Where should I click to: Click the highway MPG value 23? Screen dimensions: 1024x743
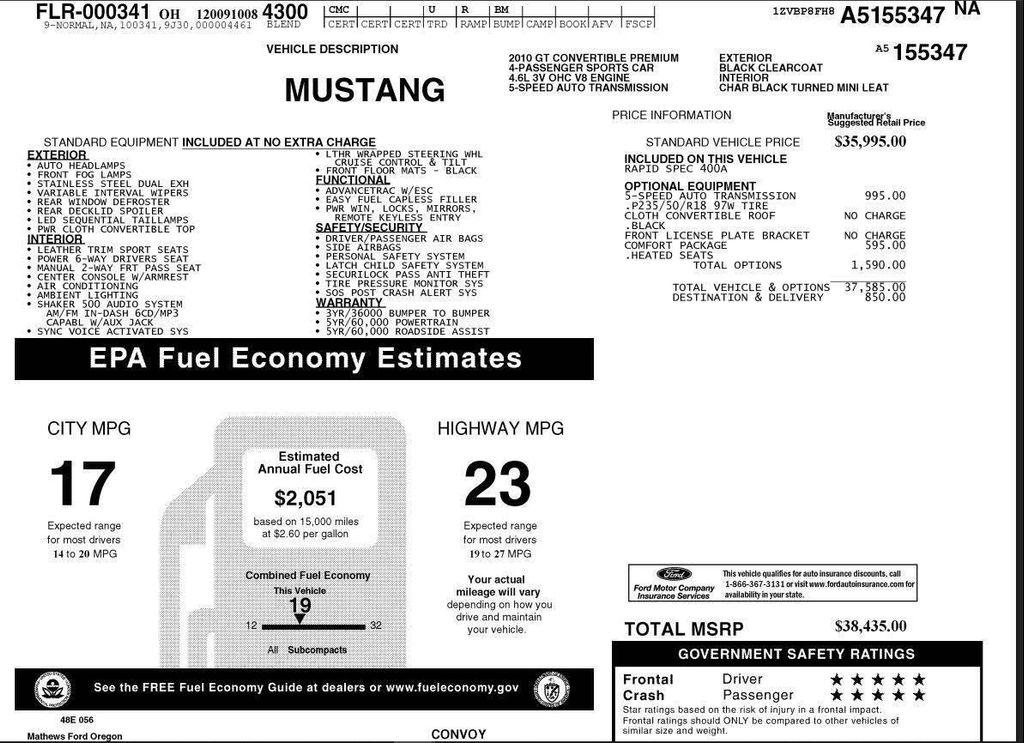[x=498, y=484]
